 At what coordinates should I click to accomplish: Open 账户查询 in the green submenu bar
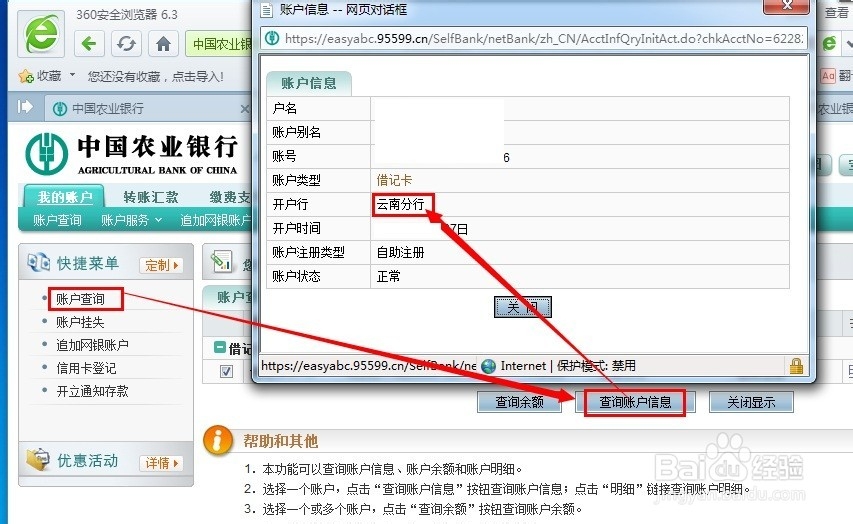point(57,220)
